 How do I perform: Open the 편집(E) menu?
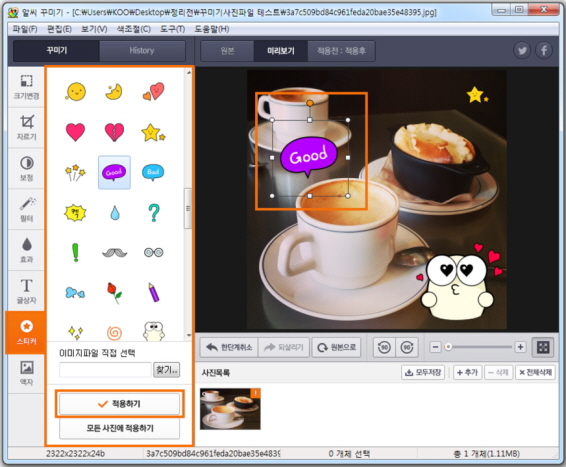pos(59,29)
